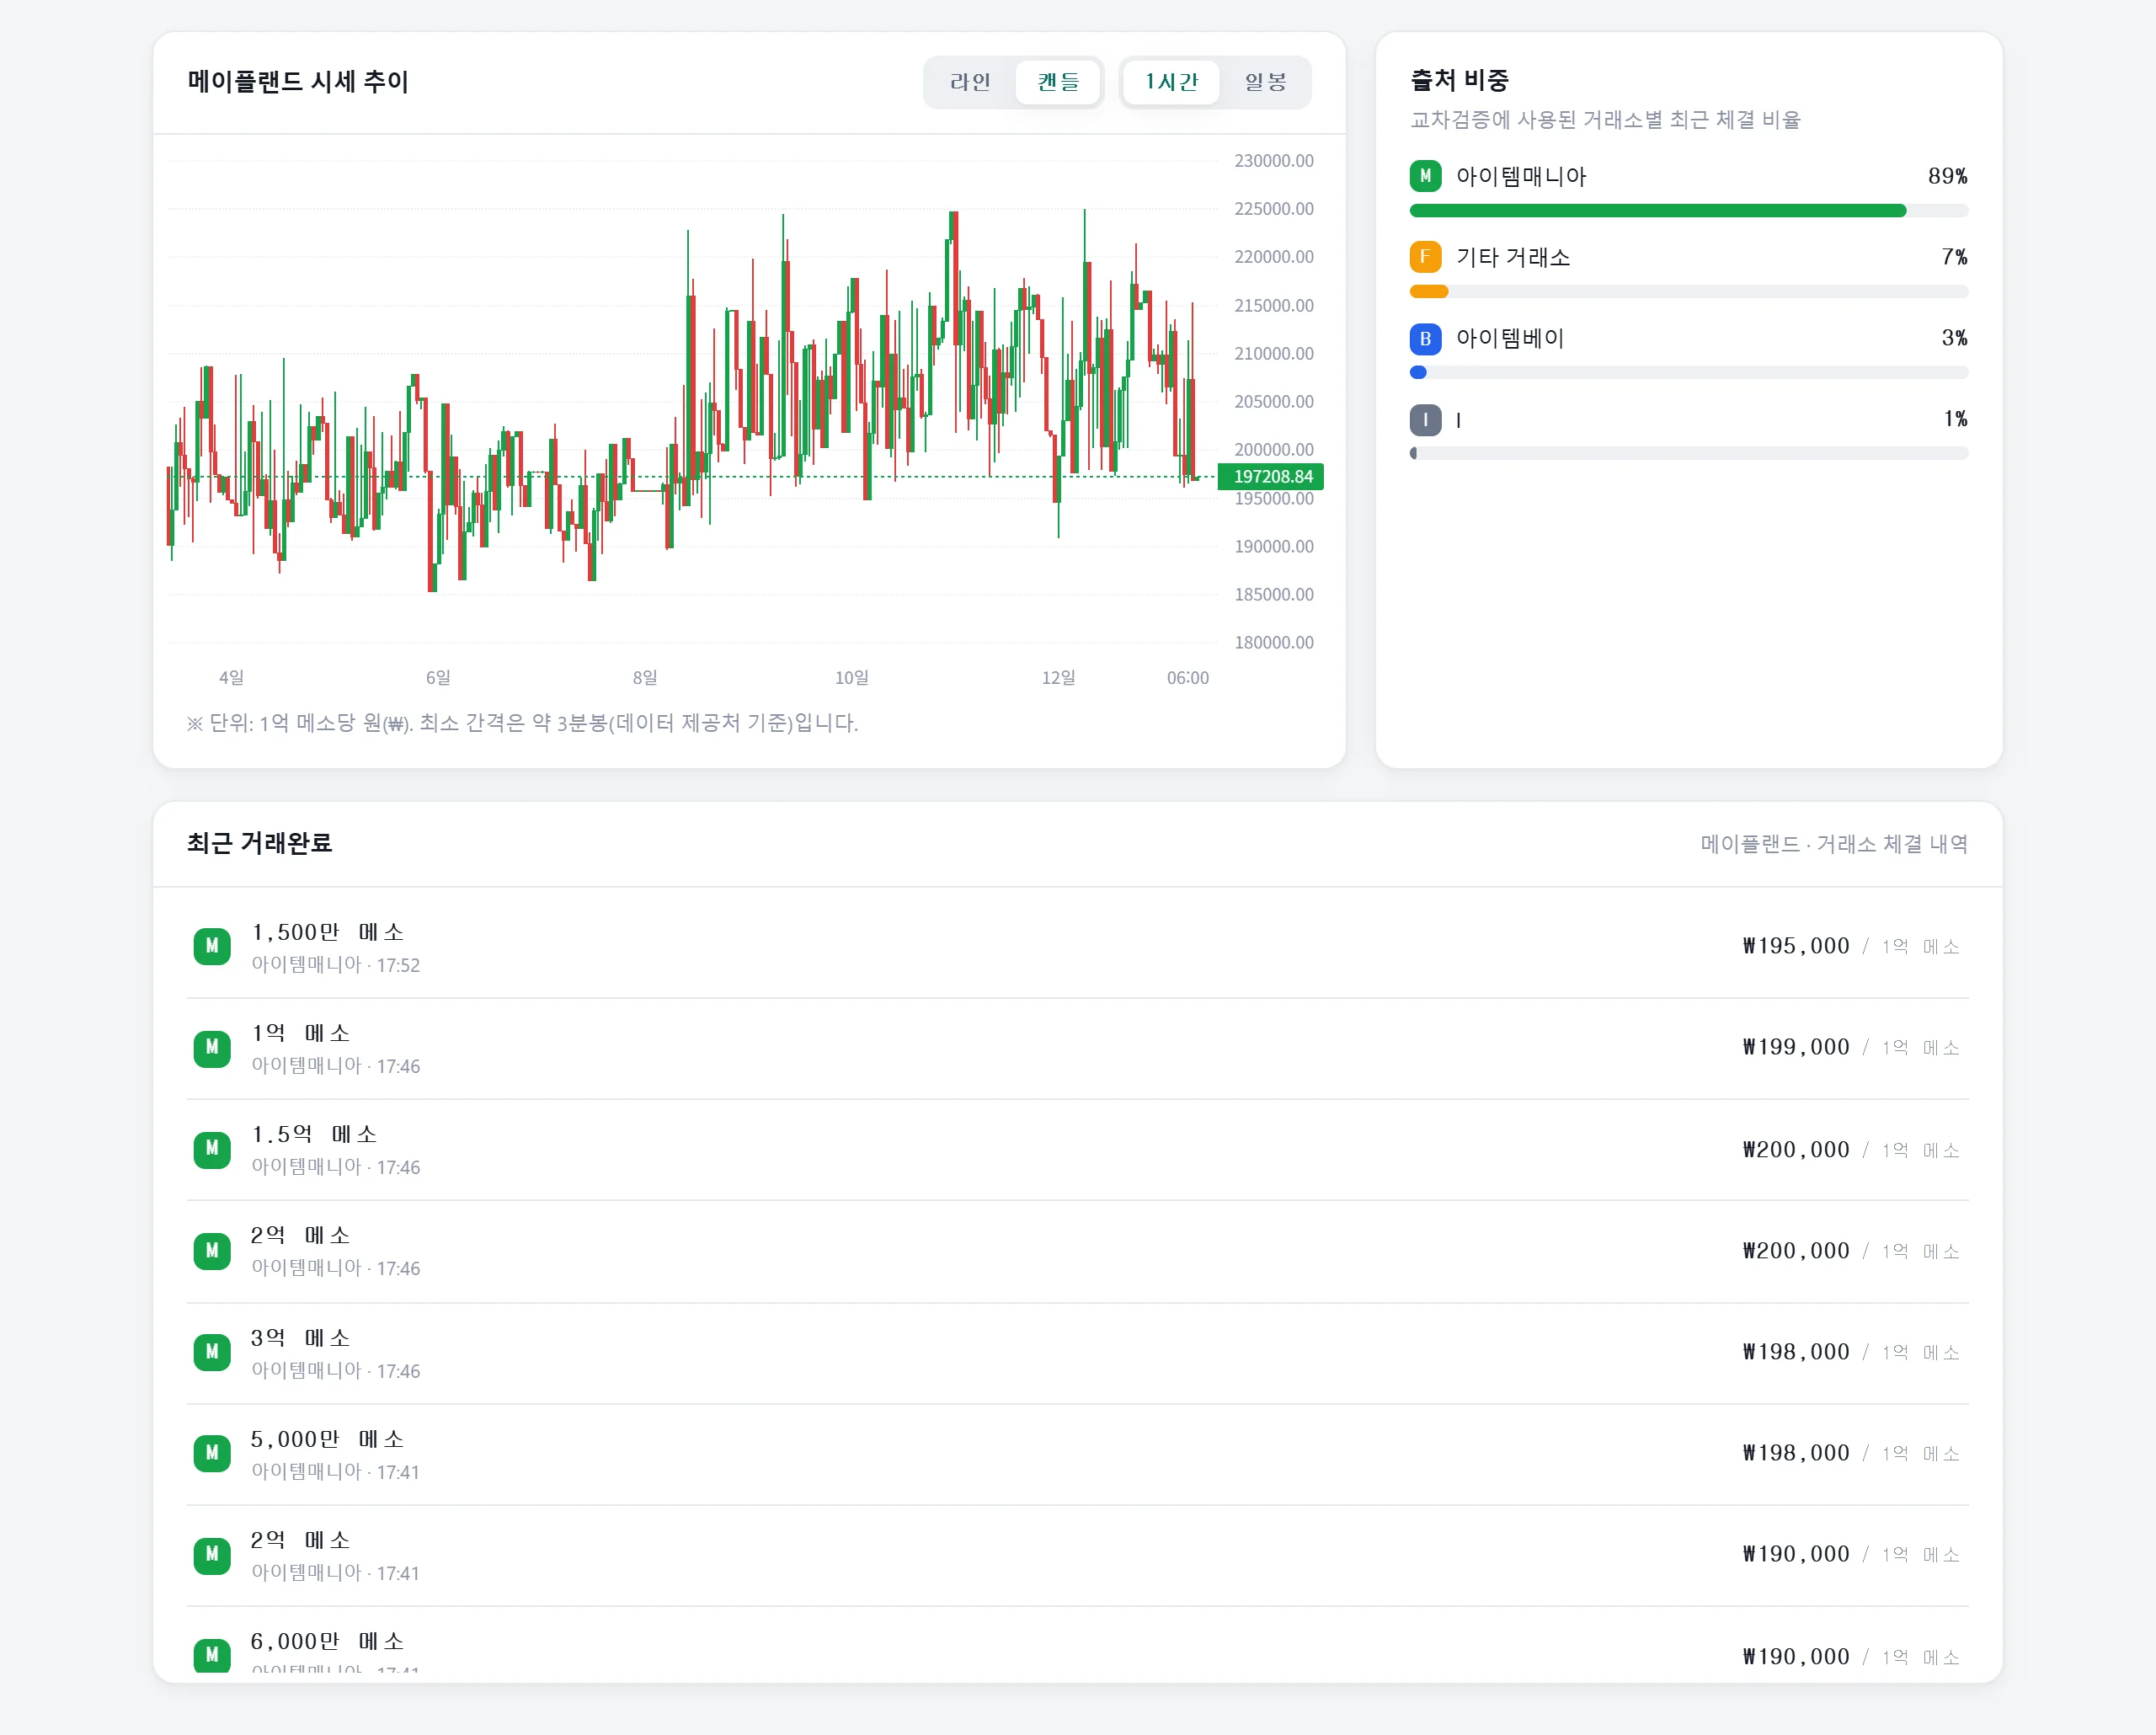Click M icon of 1,500만 메소 trade
The height and width of the screenshot is (1735, 2156).
click(x=212, y=946)
